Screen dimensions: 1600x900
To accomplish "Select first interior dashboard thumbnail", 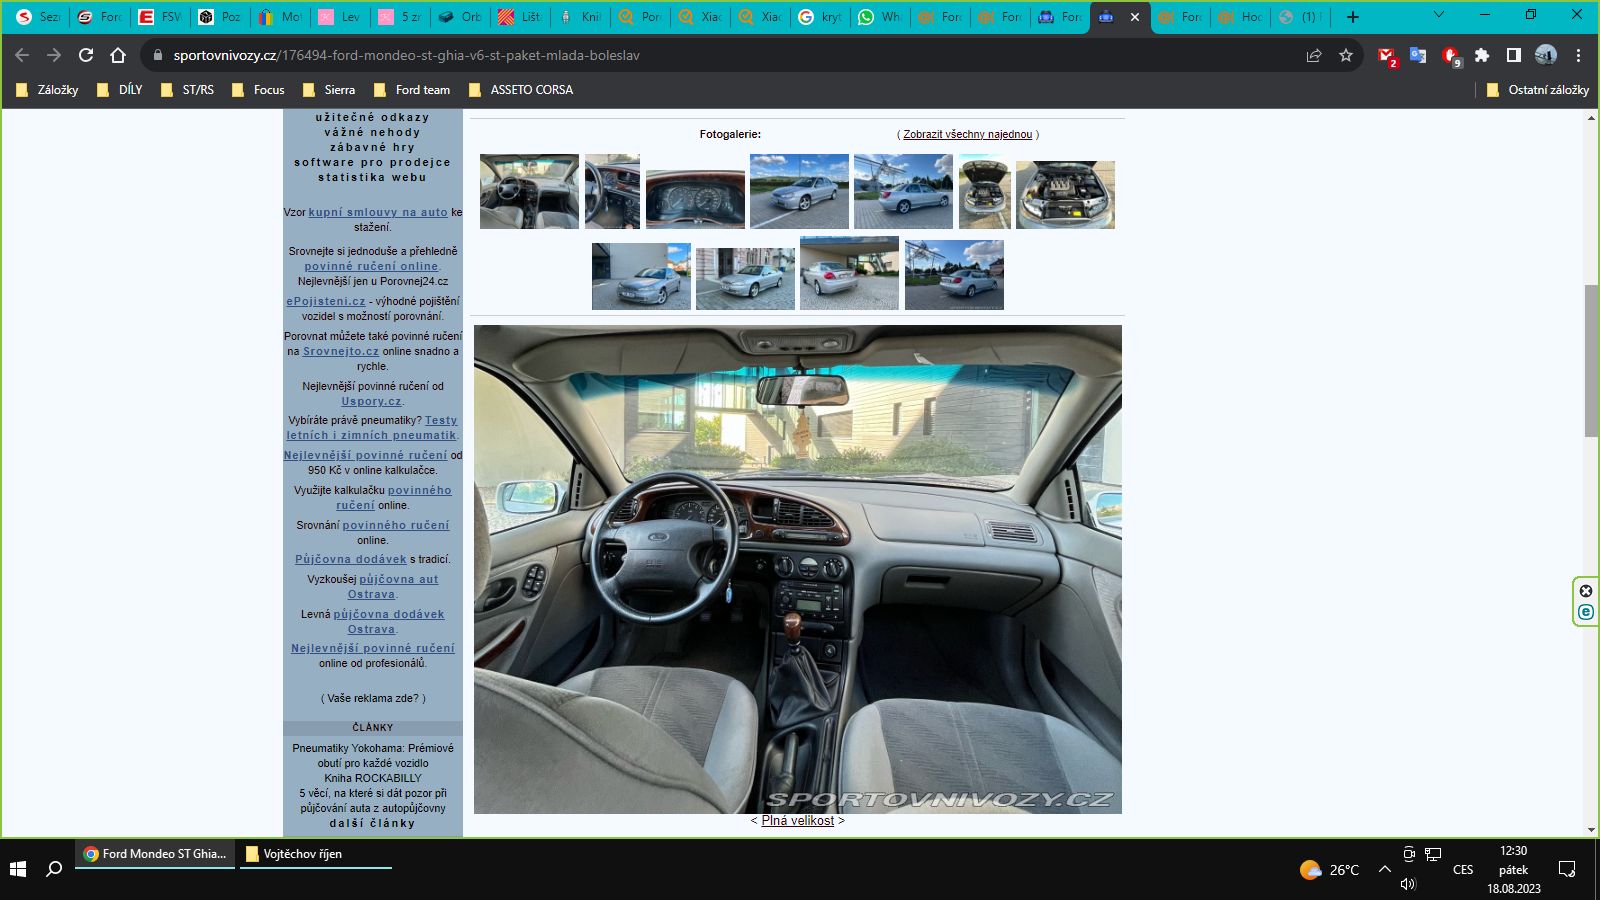I will (x=529, y=191).
